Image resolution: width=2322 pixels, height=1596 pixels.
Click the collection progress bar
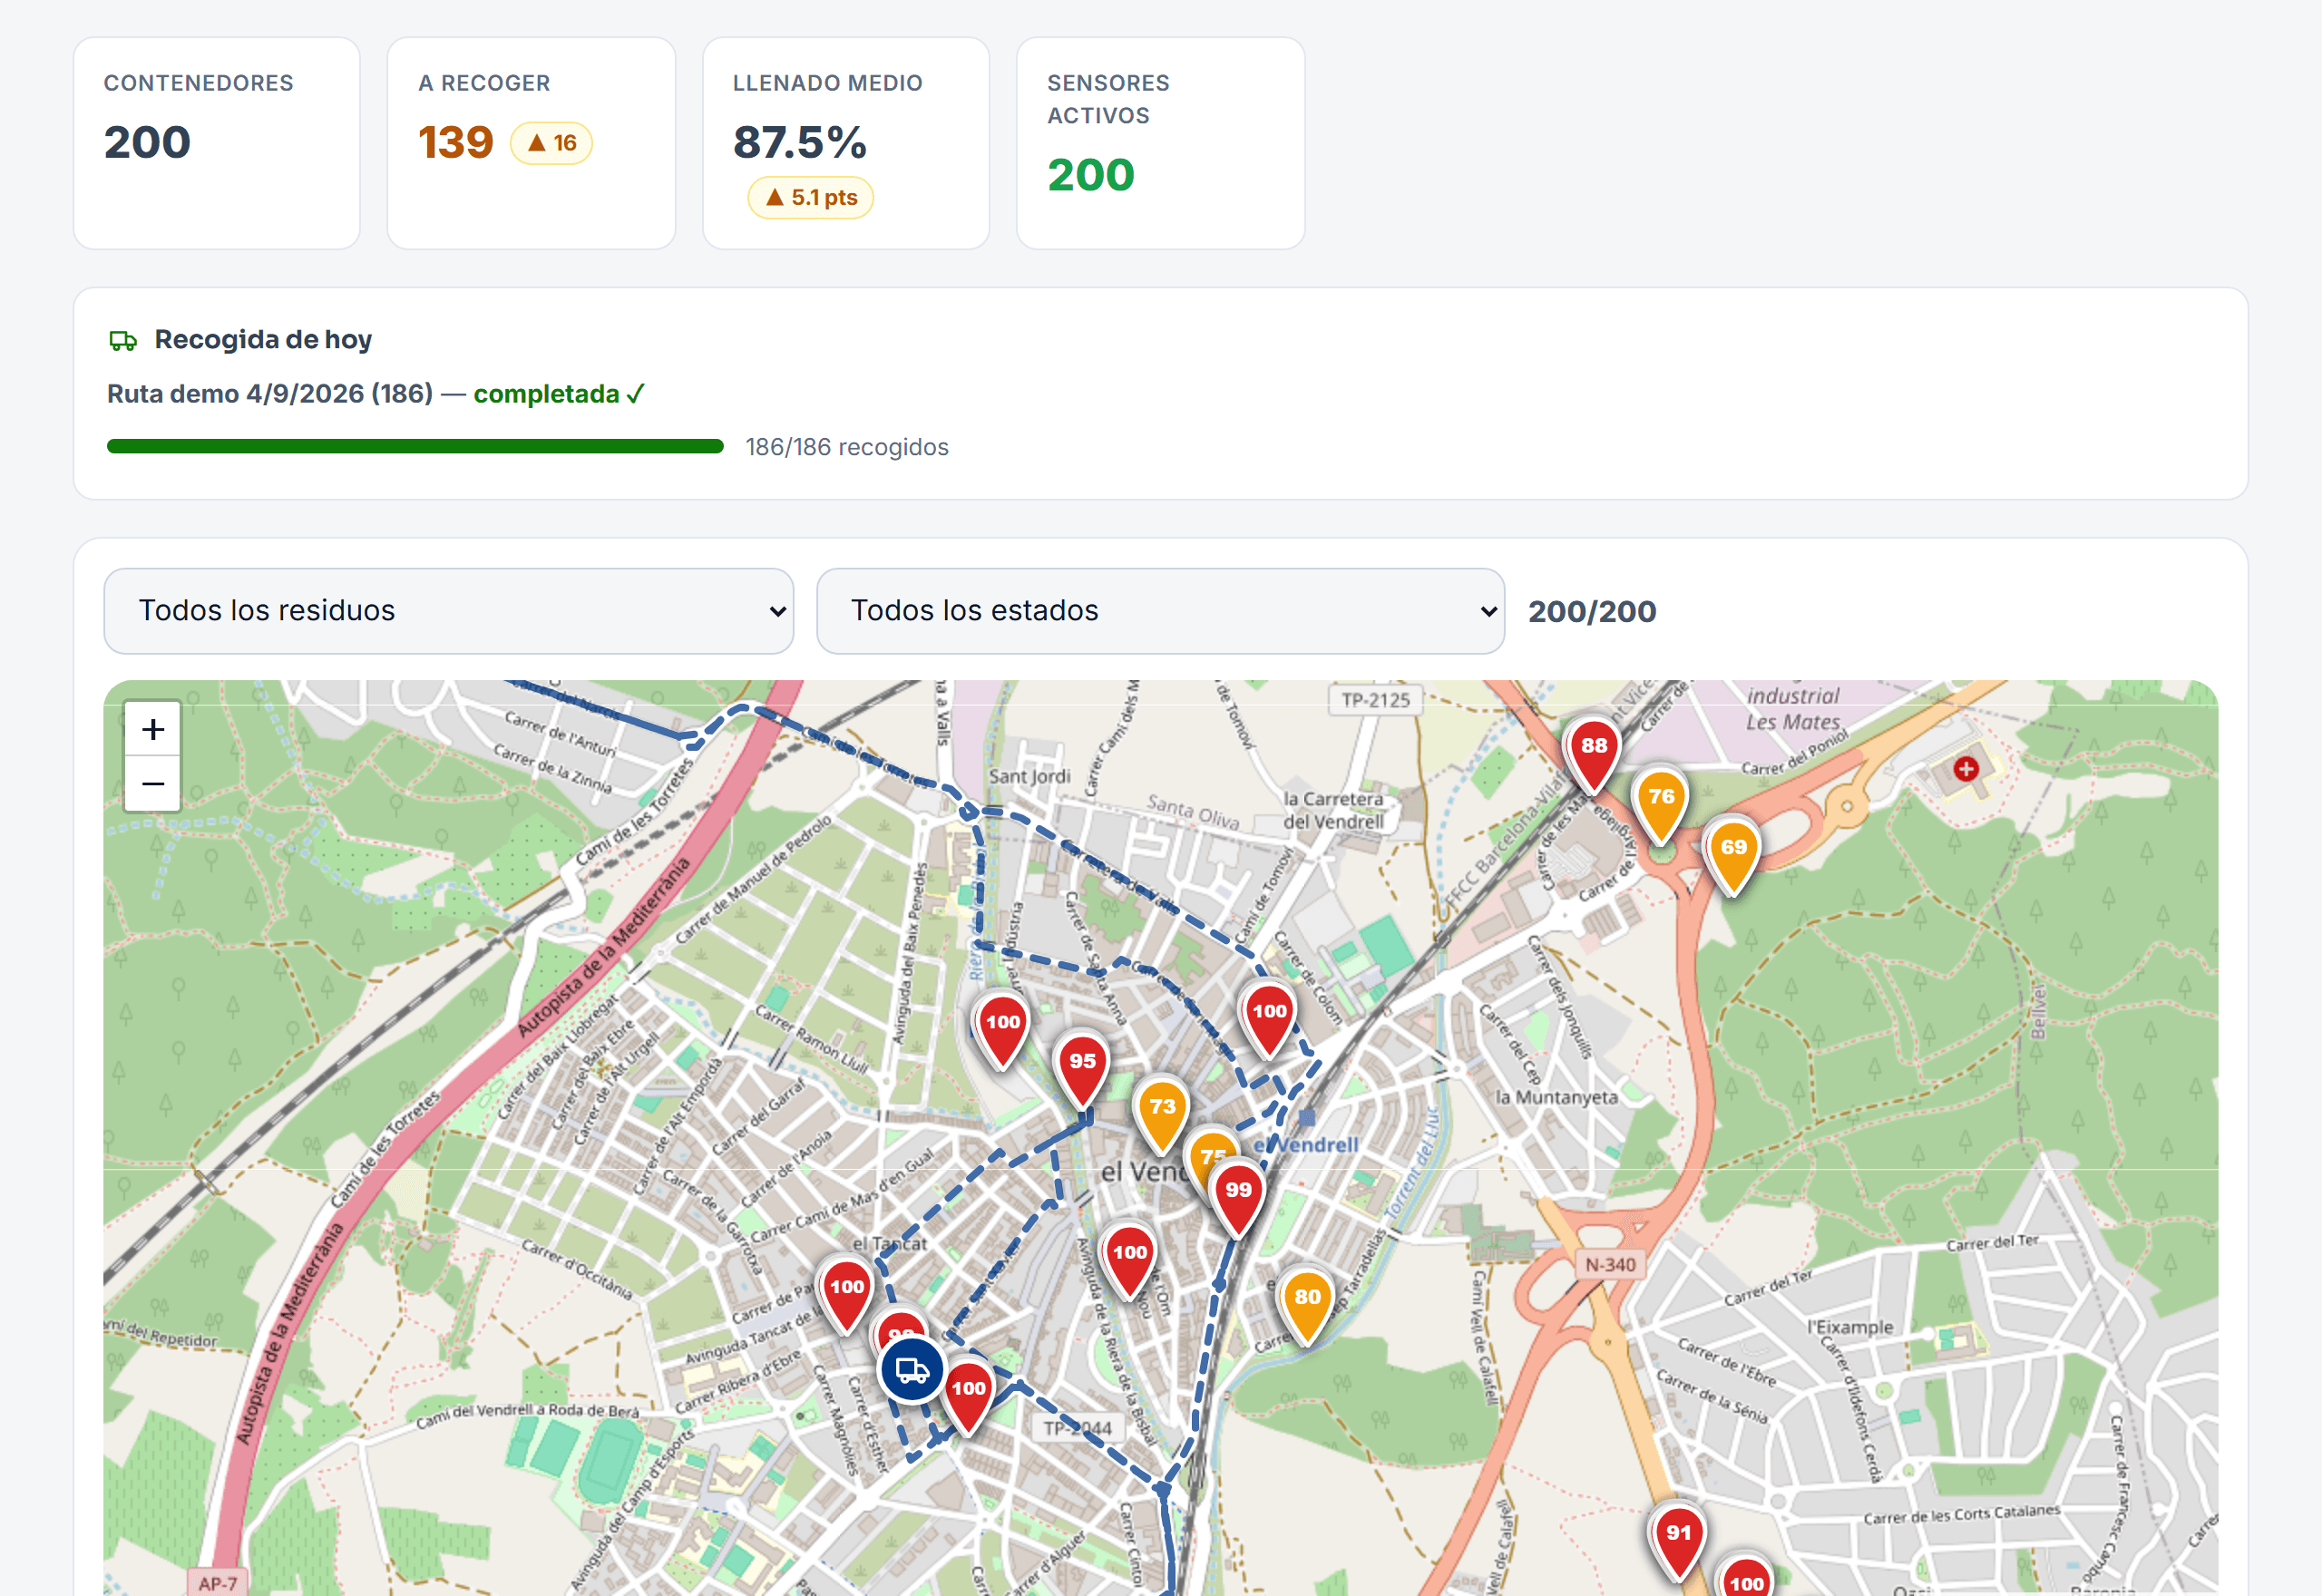[x=415, y=447]
